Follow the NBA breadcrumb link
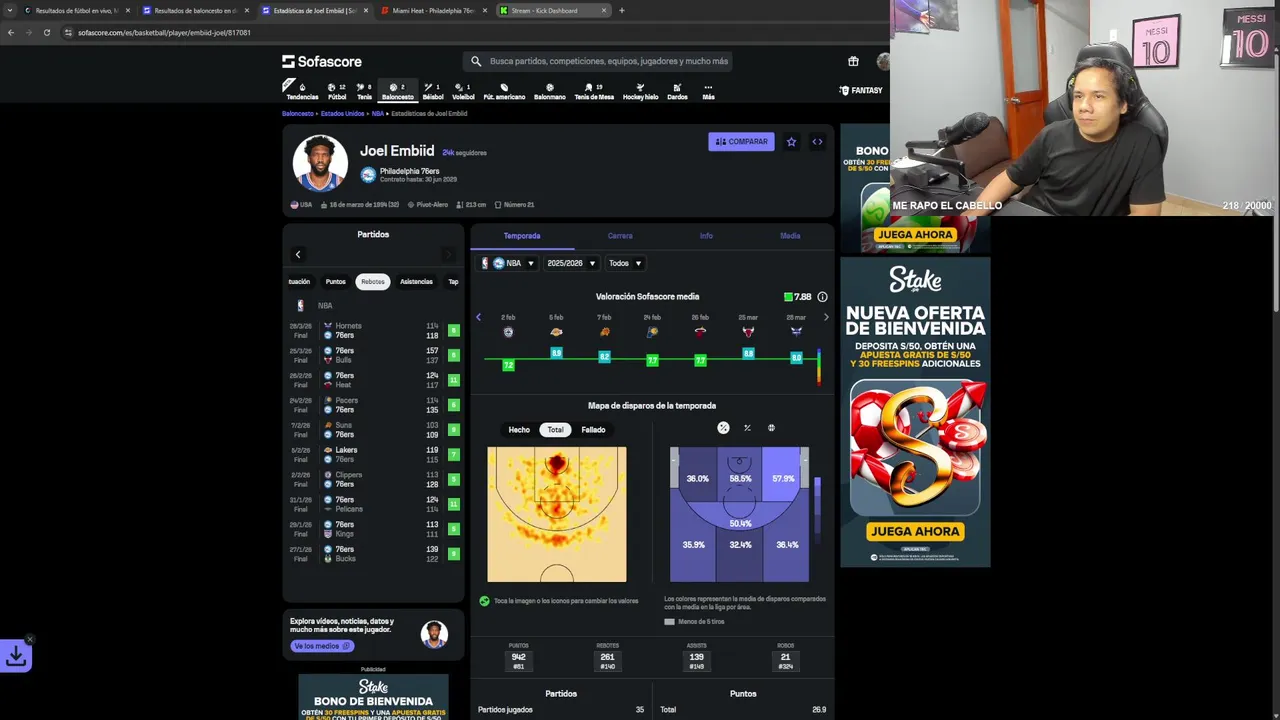1280x720 pixels. (x=378, y=114)
